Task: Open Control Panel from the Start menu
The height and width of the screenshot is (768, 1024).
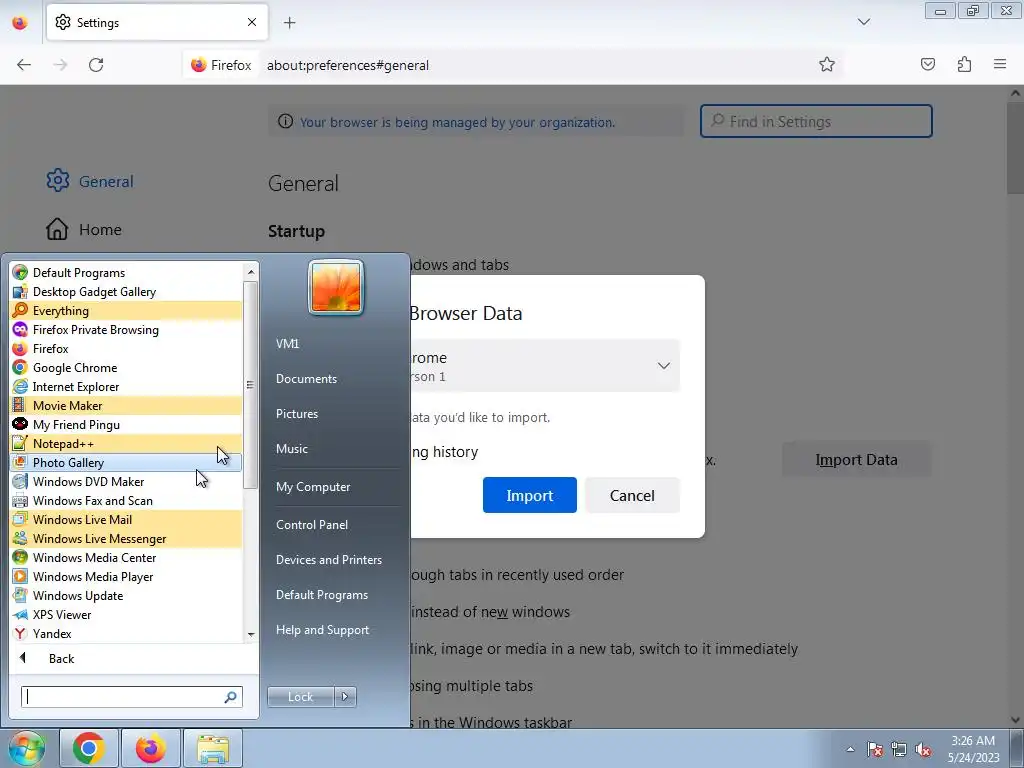Action: coord(312,524)
